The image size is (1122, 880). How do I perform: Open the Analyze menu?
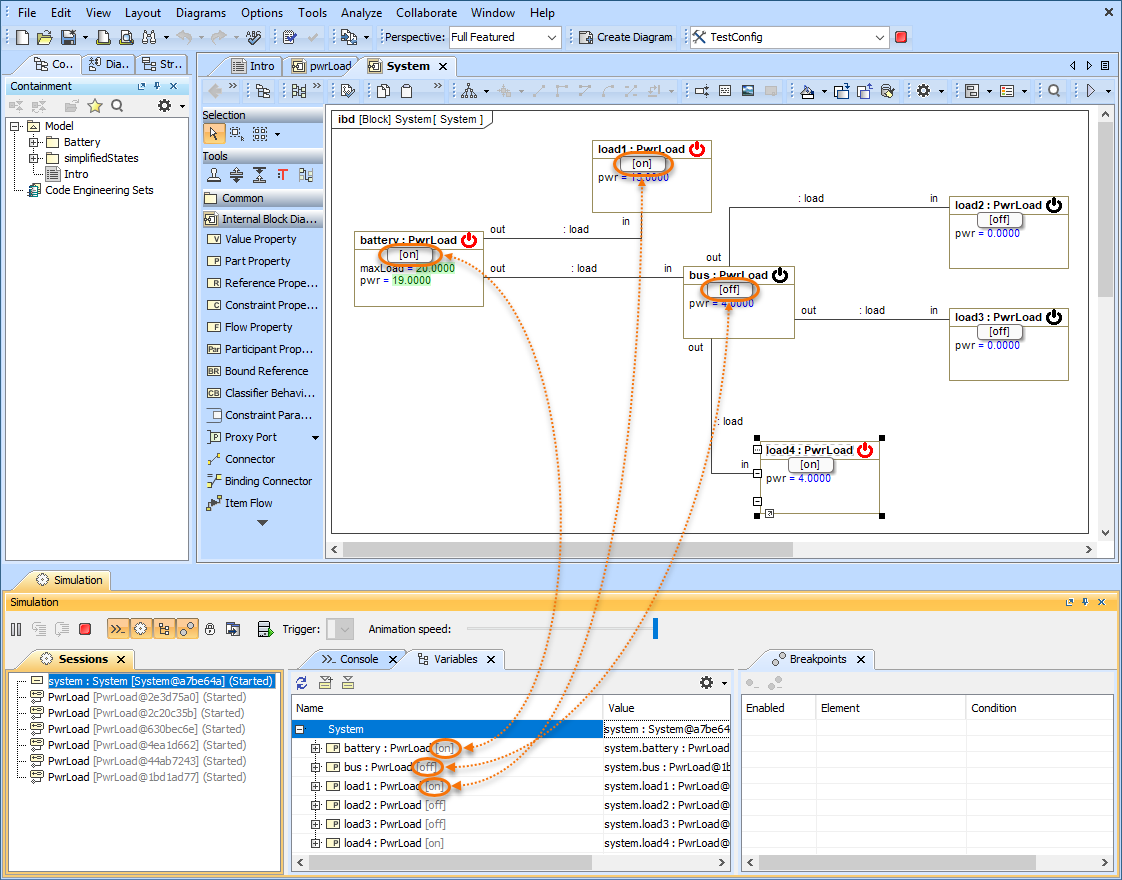(361, 13)
